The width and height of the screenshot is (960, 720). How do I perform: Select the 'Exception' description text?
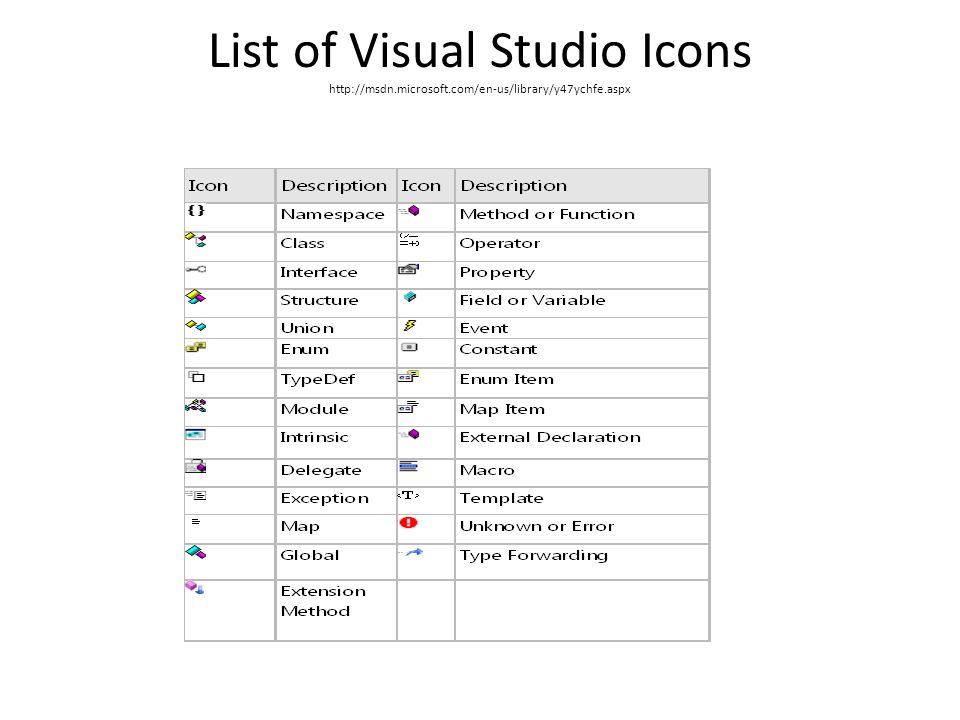click(x=325, y=498)
